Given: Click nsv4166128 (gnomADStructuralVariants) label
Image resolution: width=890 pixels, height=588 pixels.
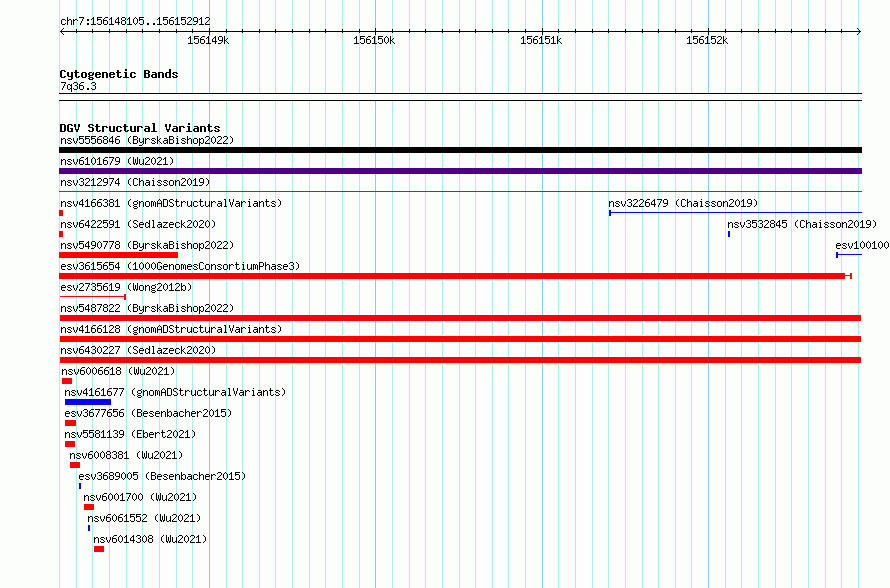Looking at the screenshot, I should point(171,329).
